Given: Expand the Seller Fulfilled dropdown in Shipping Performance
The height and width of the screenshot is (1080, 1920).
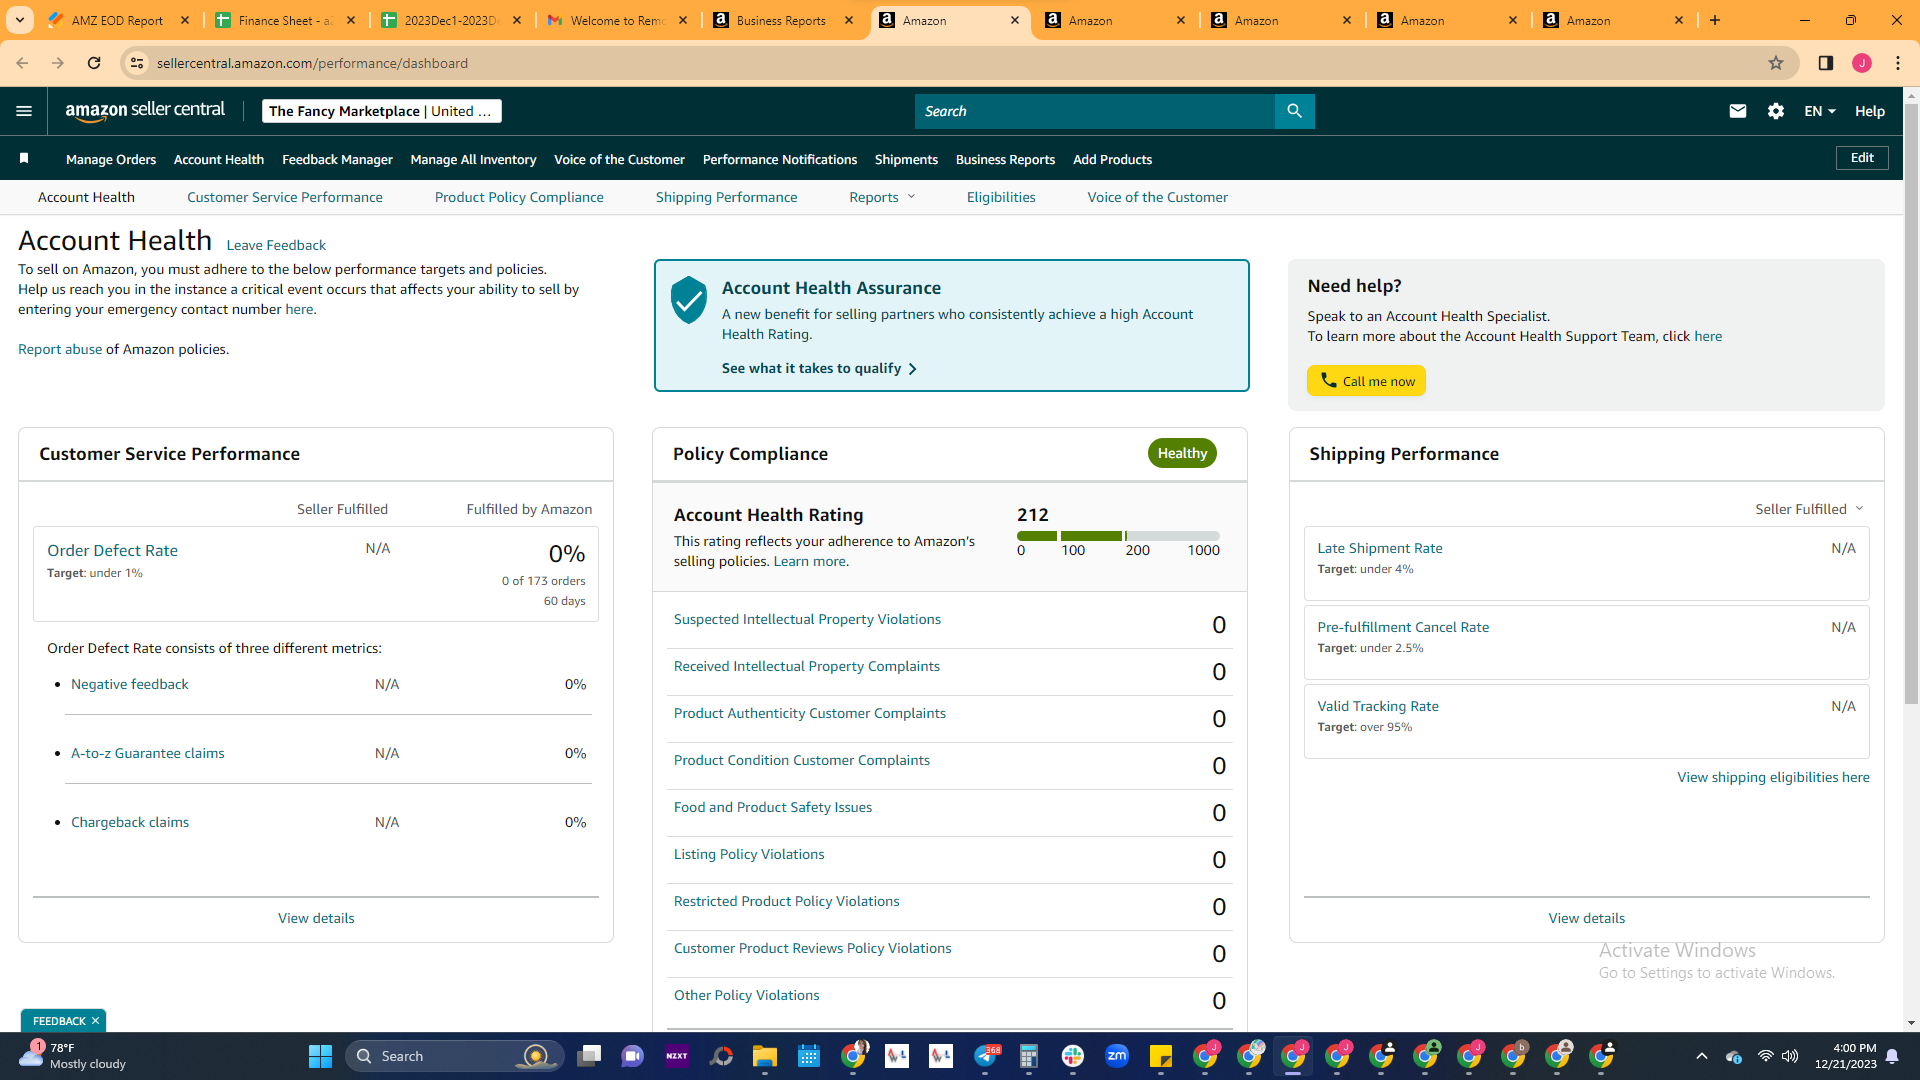Looking at the screenshot, I should click(x=1810, y=509).
